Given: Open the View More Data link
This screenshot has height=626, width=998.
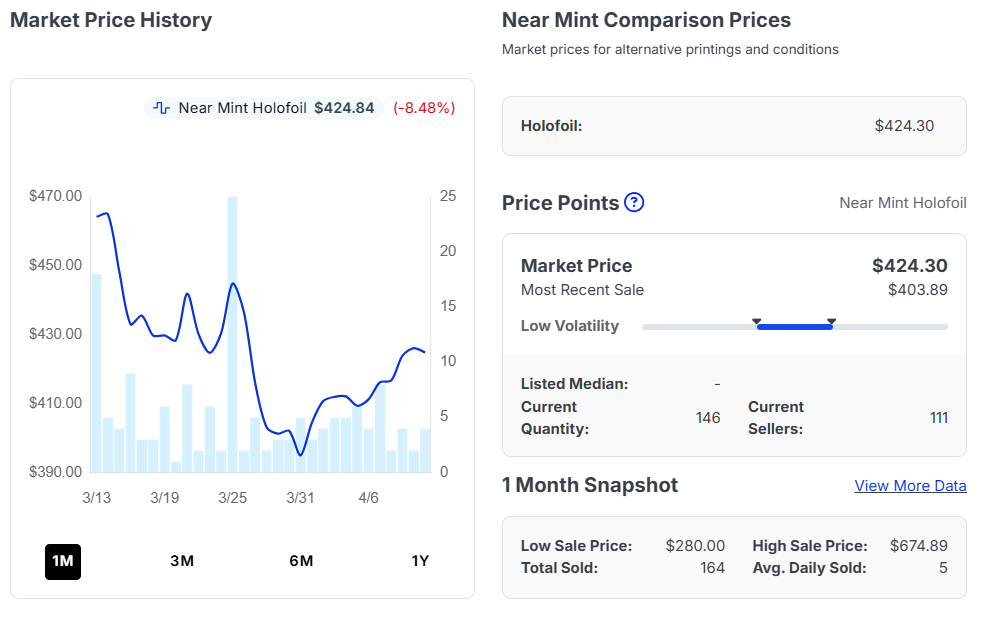Looking at the screenshot, I should pos(910,486).
